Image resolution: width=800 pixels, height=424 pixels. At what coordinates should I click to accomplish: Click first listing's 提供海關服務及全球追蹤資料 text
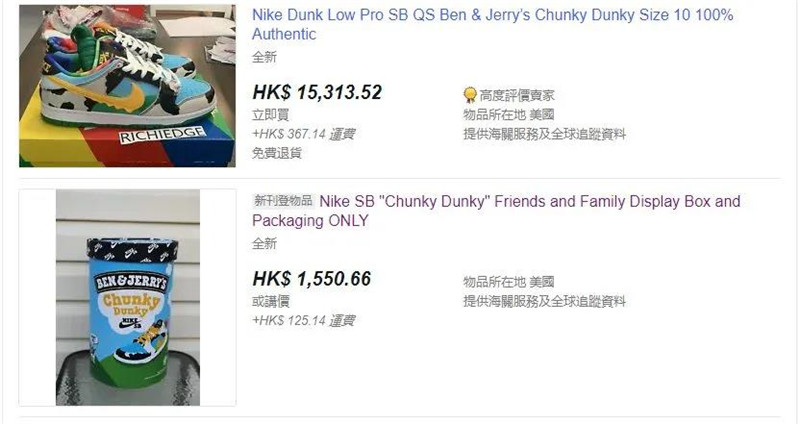point(544,134)
